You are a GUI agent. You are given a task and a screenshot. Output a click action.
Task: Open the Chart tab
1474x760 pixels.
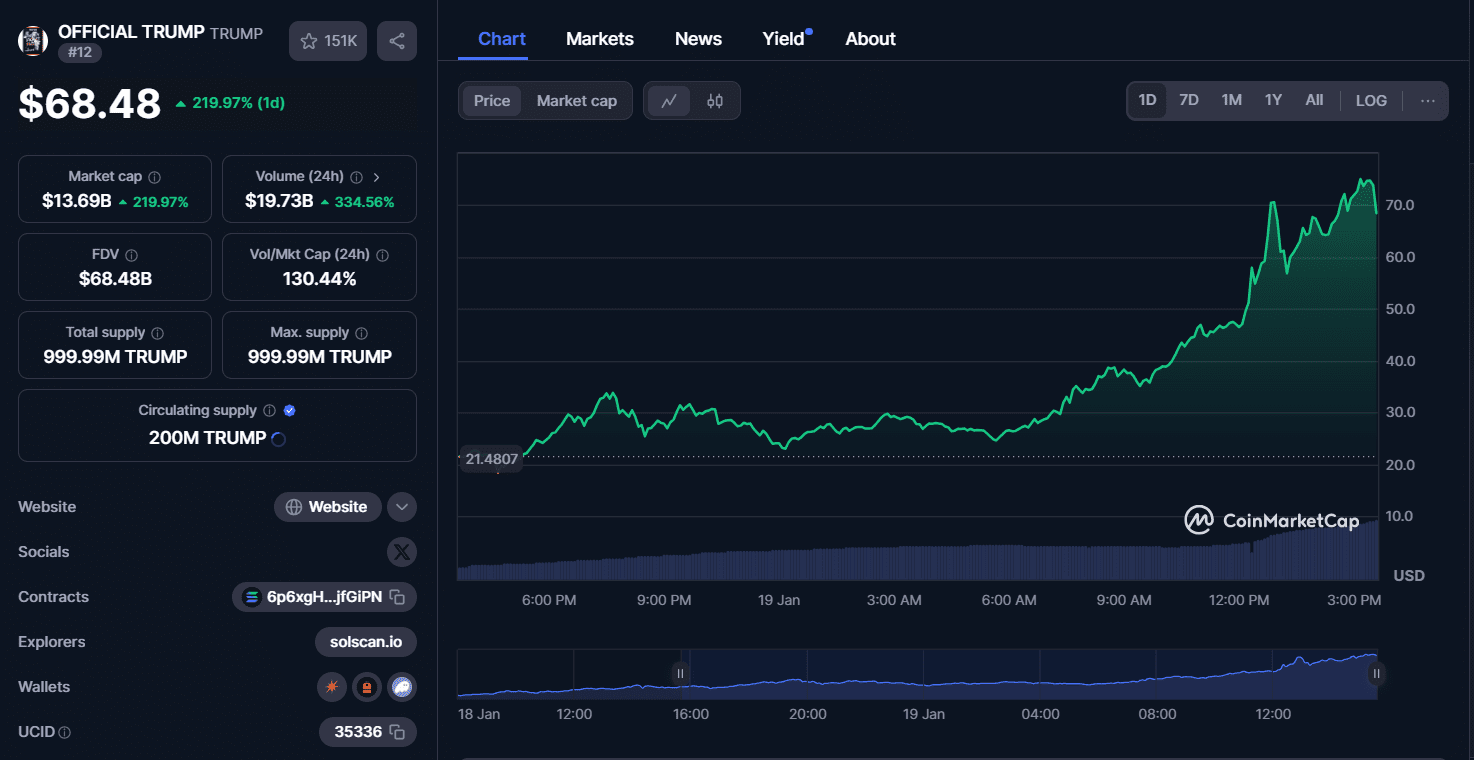point(502,39)
